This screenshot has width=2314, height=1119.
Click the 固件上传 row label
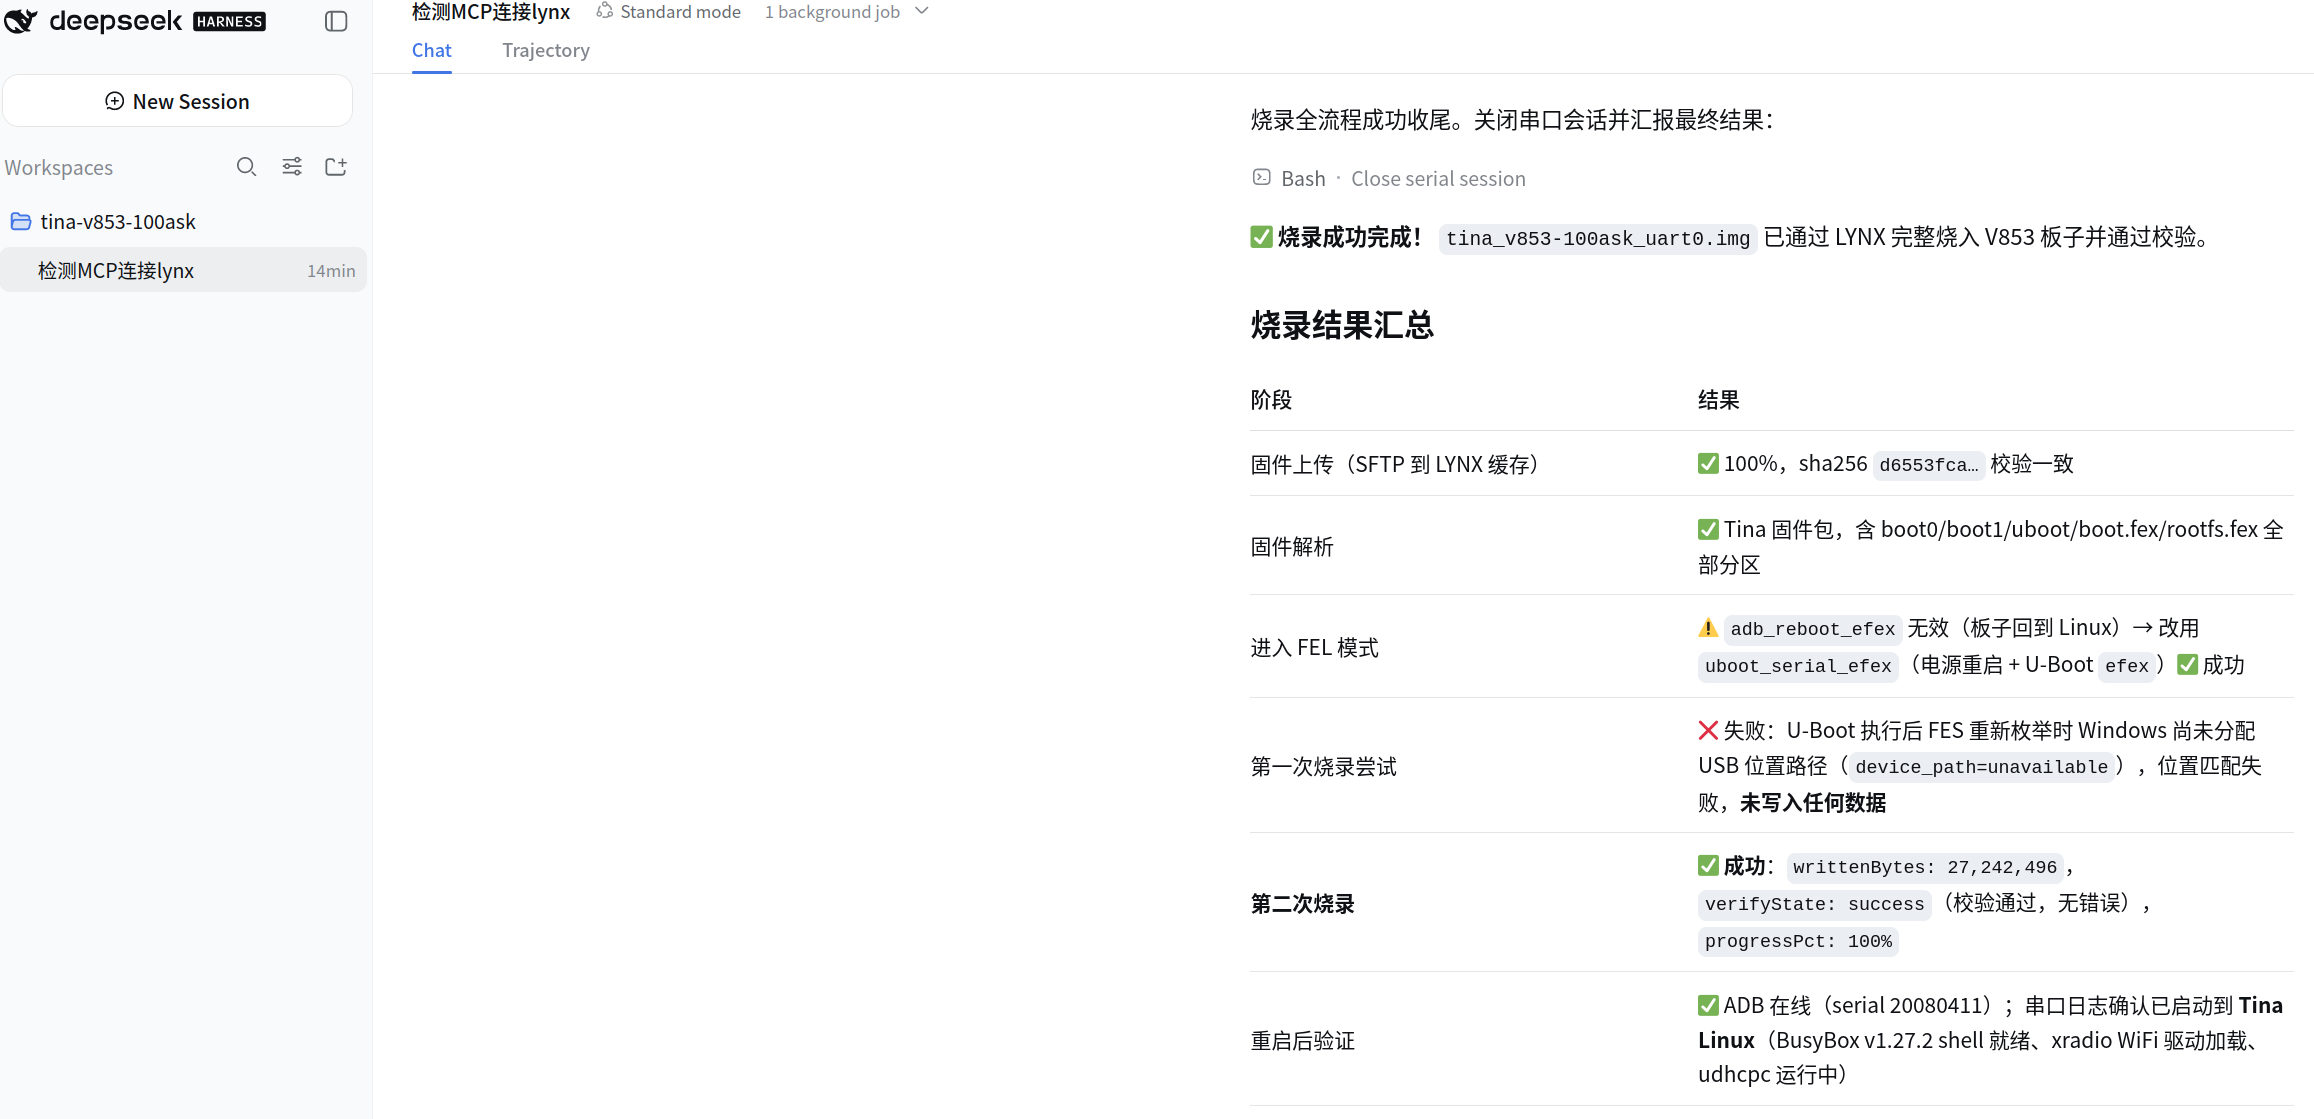pyautogui.click(x=1397, y=465)
